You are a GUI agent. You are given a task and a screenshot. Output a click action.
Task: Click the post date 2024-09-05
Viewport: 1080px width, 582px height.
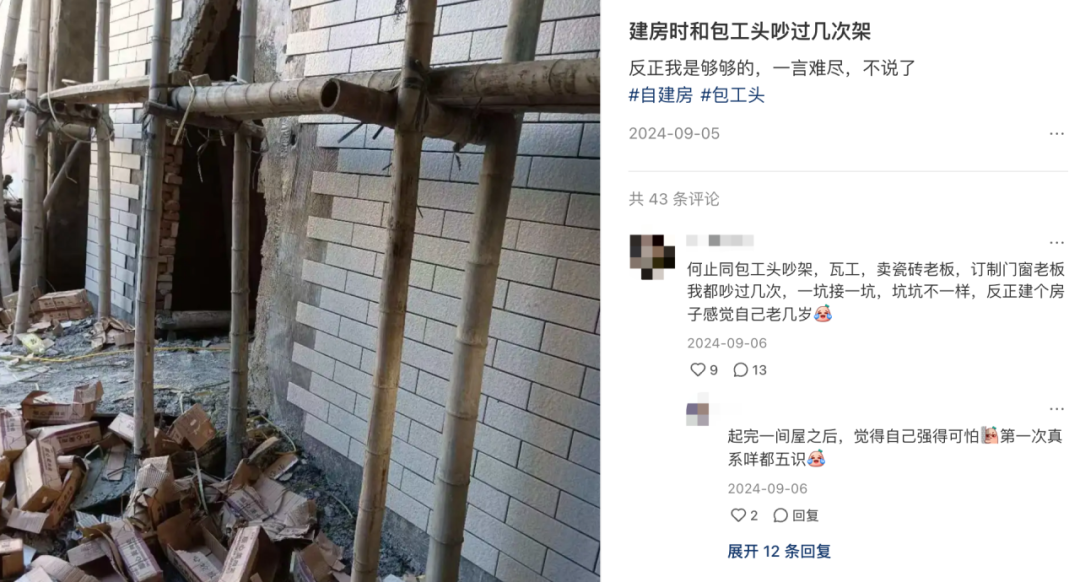pyautogui.click(x=674, y=134)
